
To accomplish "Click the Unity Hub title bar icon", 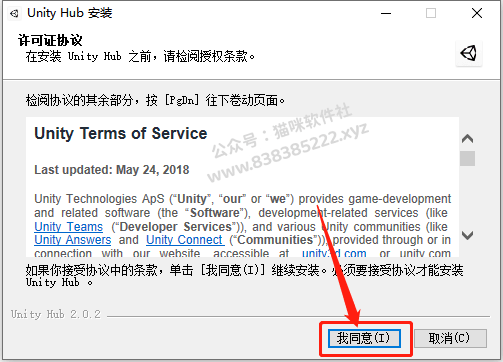I will pyautogui.click(x=14, y=14).
